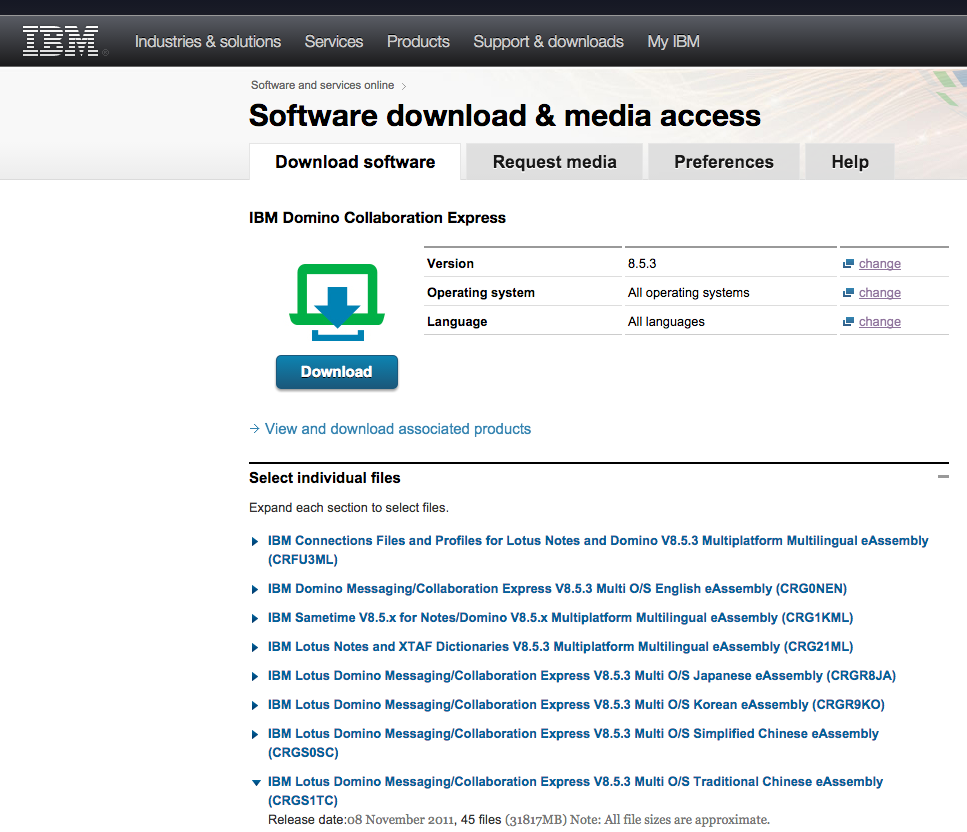Viewport: 967px width, 832px height.
Task: Click the All operating systems value
Action: [x=688, y=293]
